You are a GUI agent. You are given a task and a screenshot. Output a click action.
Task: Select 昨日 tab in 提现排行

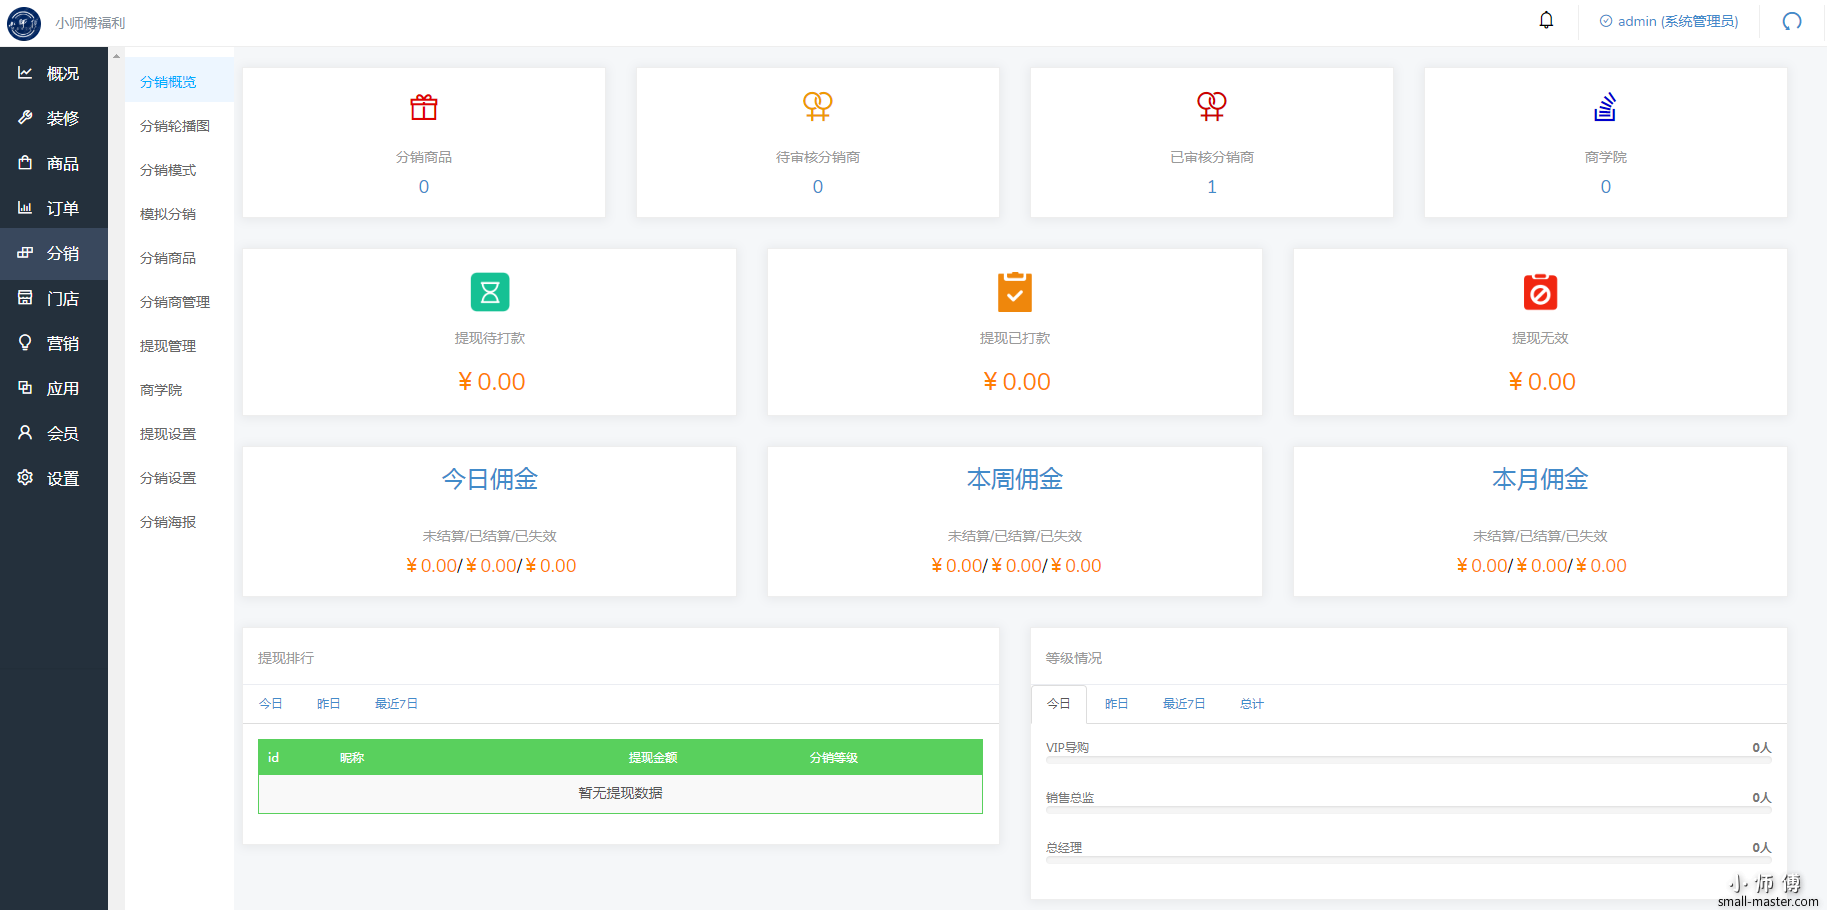(329, 704)
